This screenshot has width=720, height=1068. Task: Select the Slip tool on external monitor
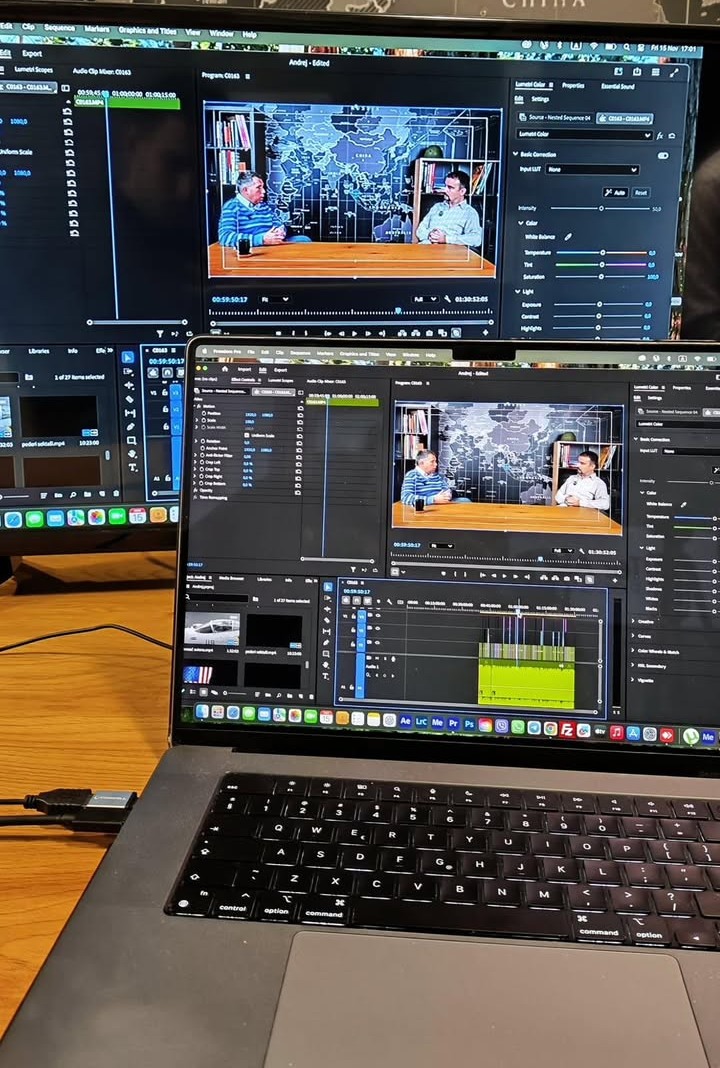click(x=129, y=413)
